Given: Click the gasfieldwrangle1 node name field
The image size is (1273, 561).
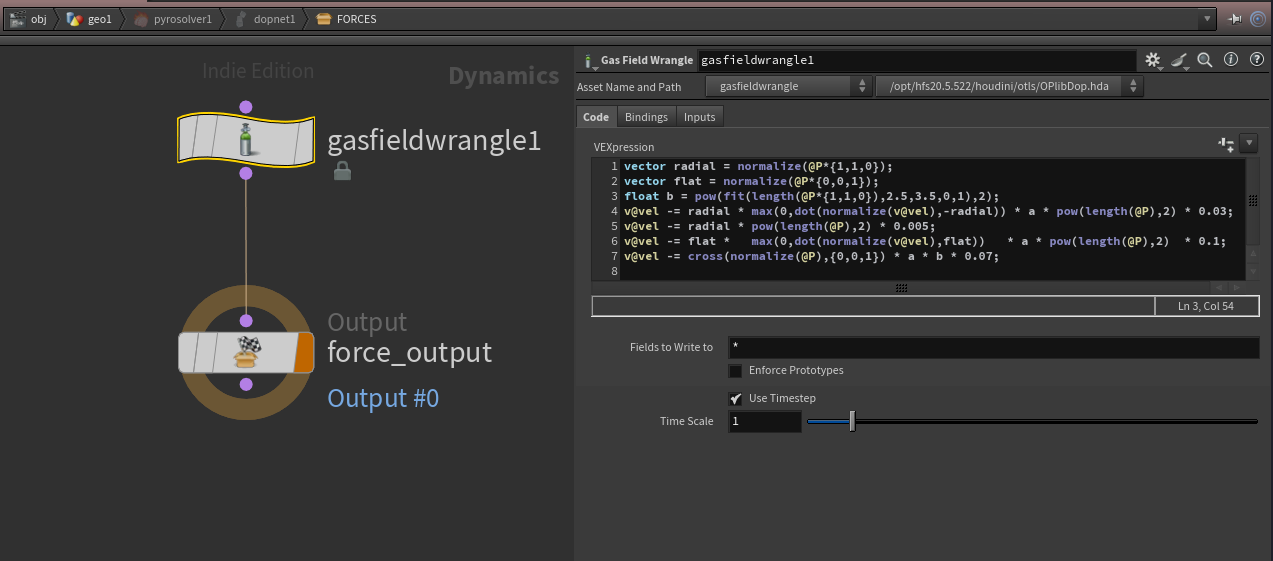Looking at the screenshot, I should tap(917, 61).
